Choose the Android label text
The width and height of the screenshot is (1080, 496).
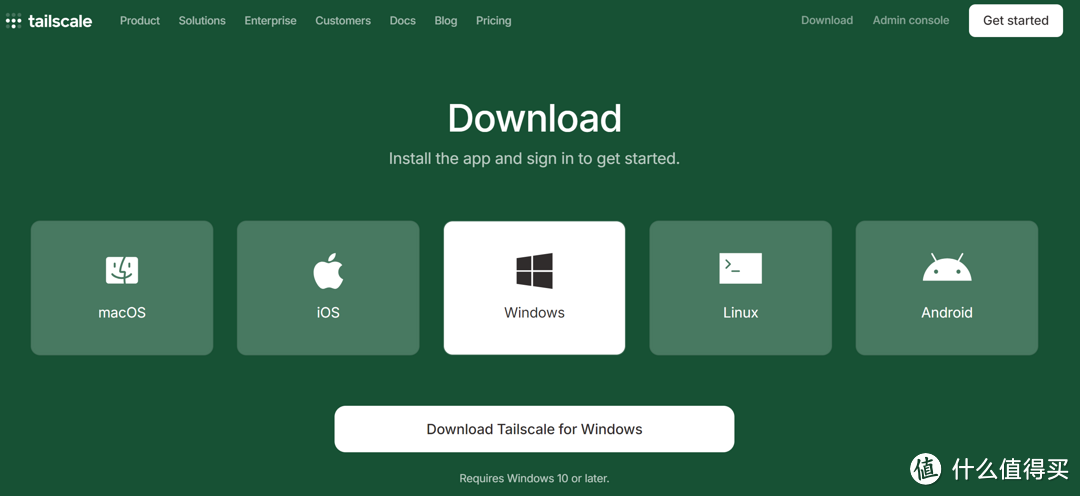coord(947,313)
